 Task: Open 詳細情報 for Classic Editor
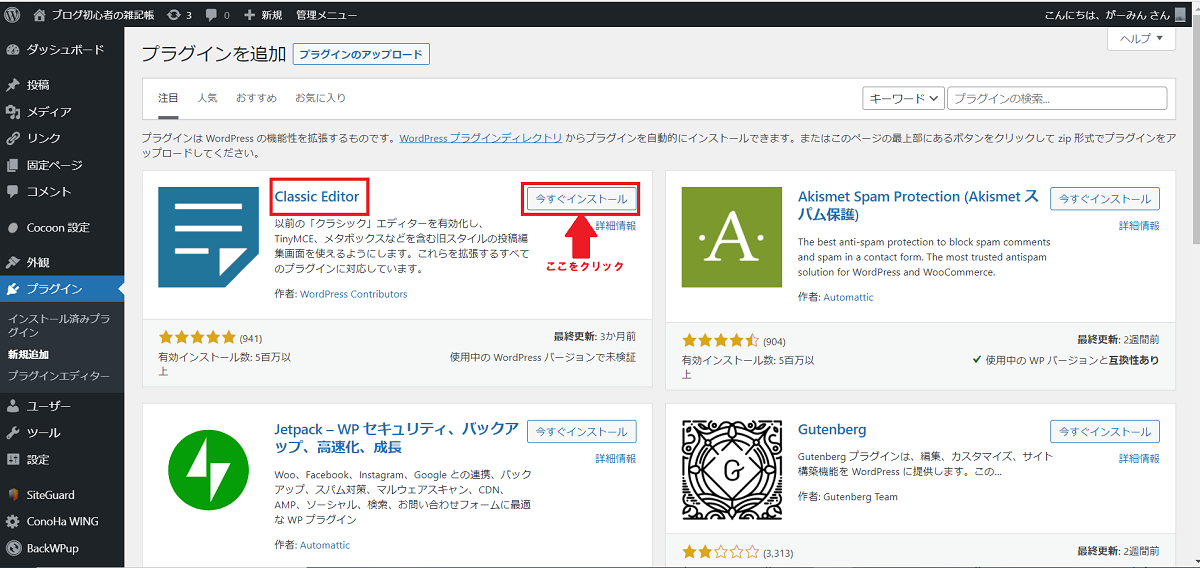pyautogui.click(x=616, y=226)
